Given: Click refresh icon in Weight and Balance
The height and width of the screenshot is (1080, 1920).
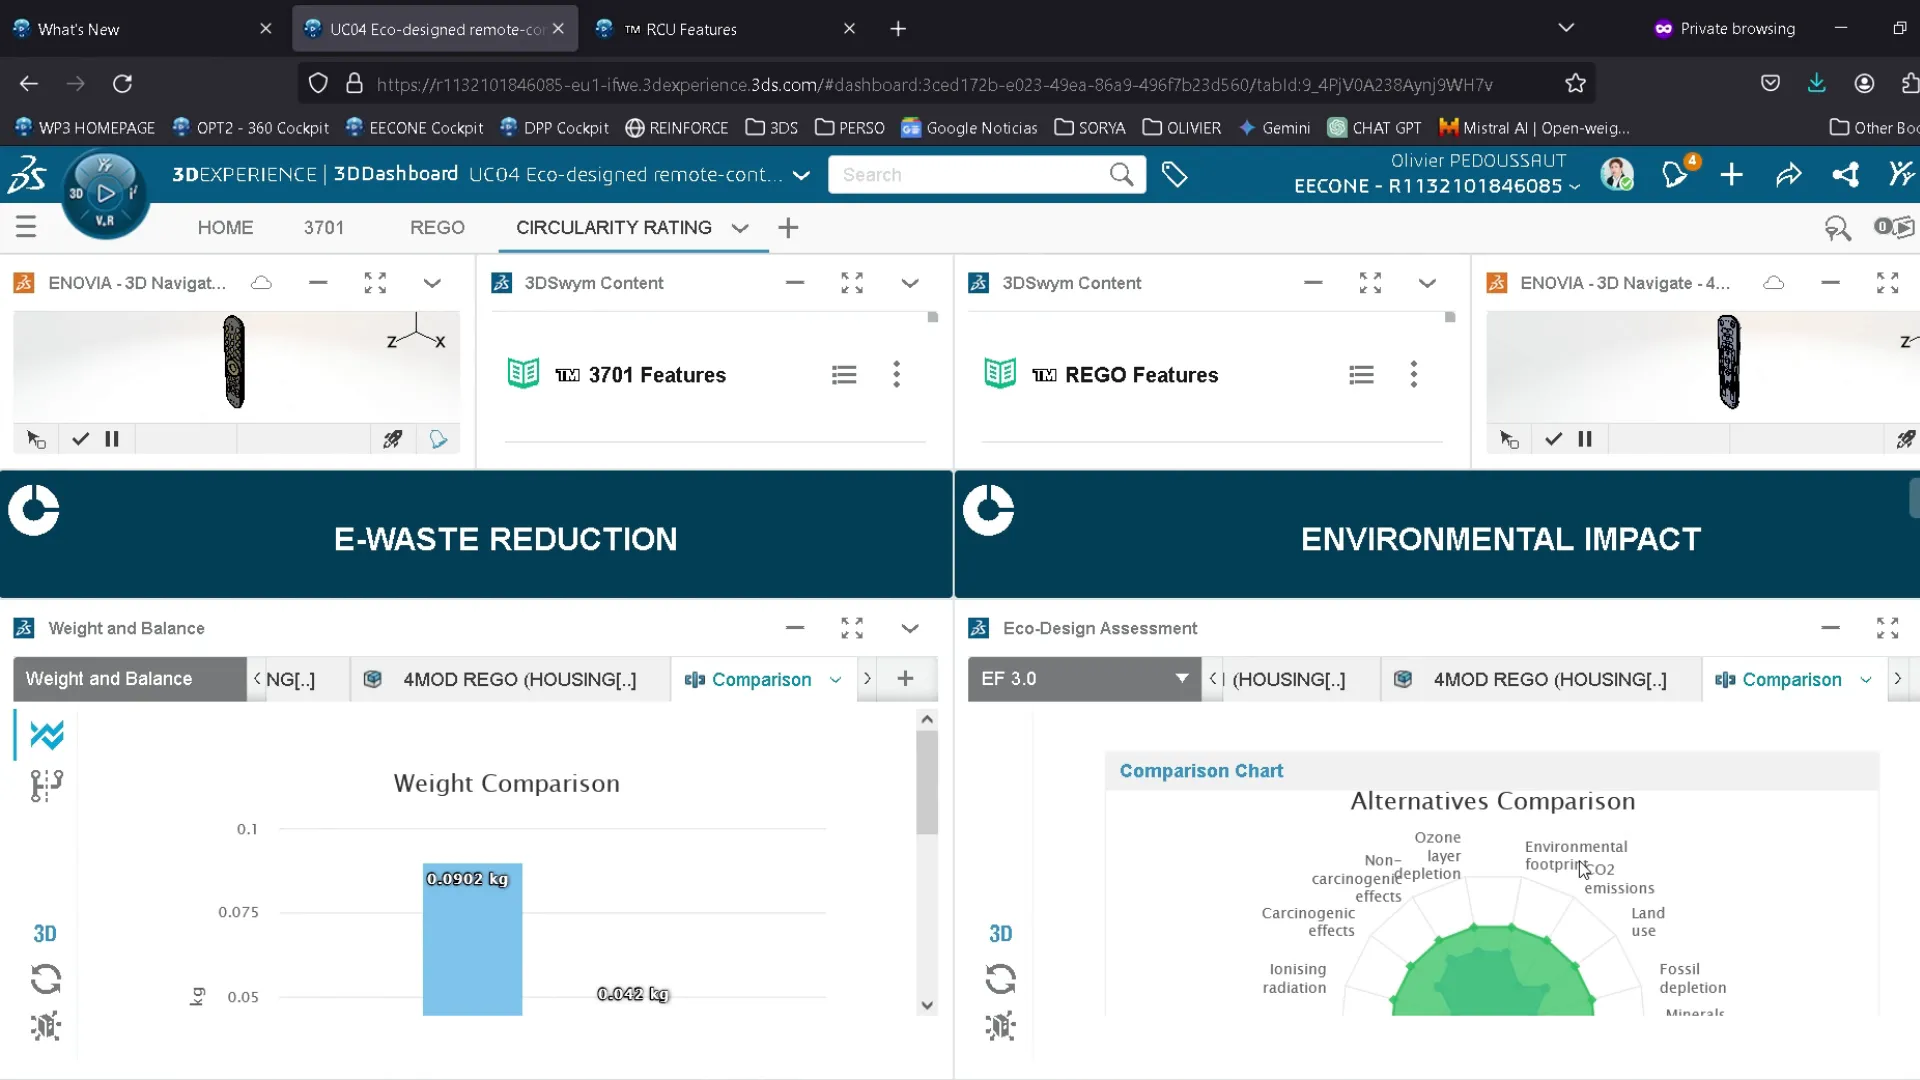Looking at the screenshot, I should point(46,978).
